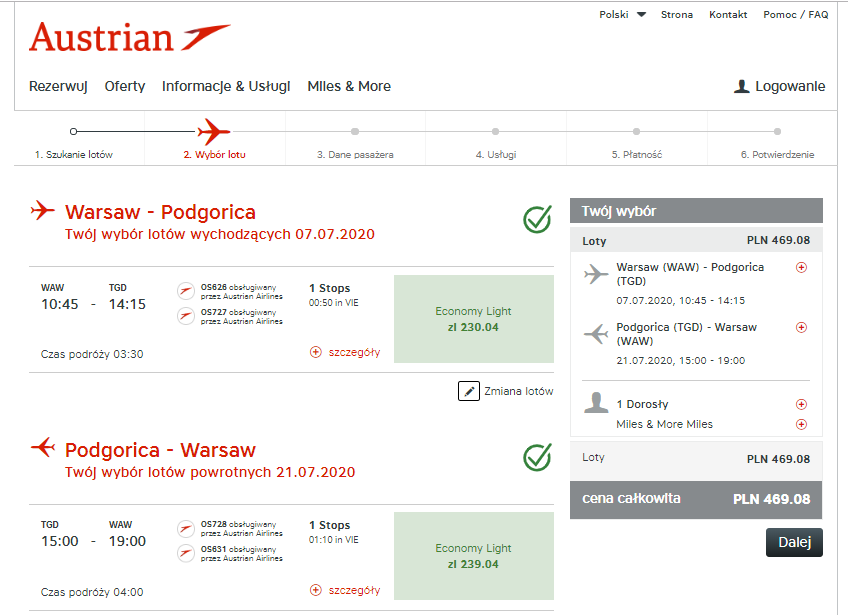The width and height of the screenshot is (848, 615).
Task: Click the Twój wybór panel header
Action: 696,211
